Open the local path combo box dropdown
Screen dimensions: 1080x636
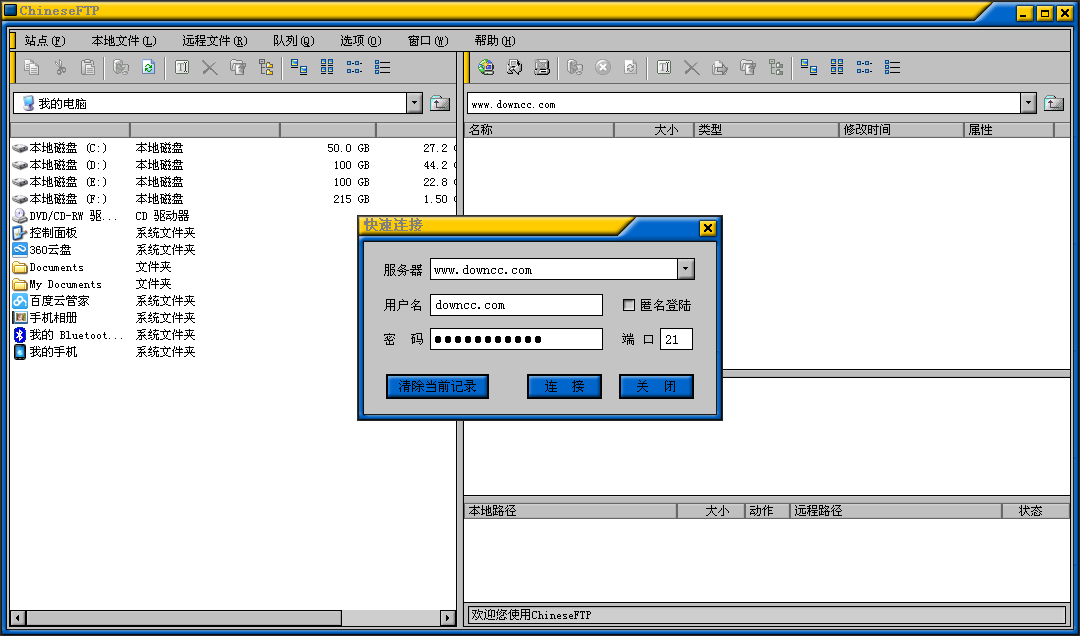(x=413, y=103)
